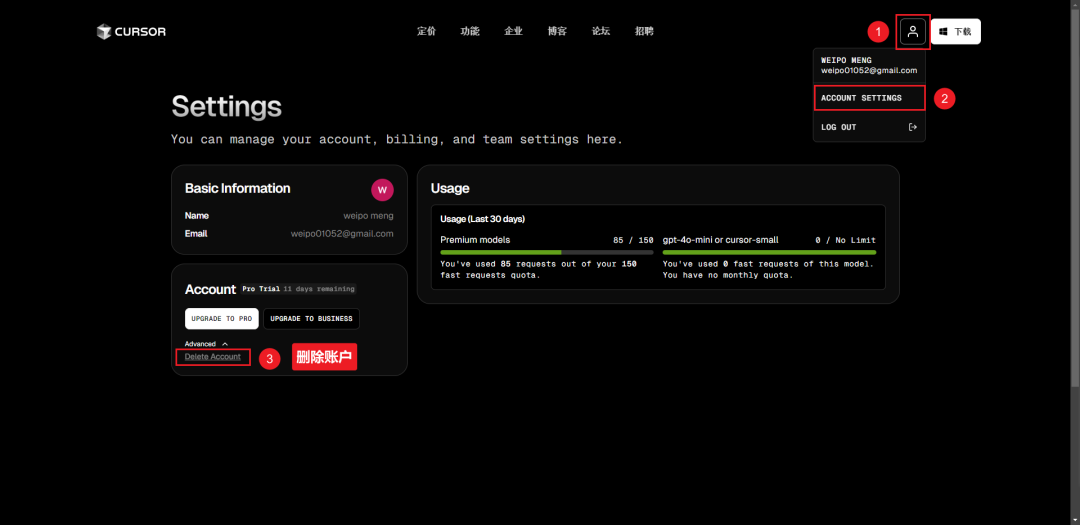Click the pink W avatar
Viewport: 1080px width, 525px height.
point(381,189)
